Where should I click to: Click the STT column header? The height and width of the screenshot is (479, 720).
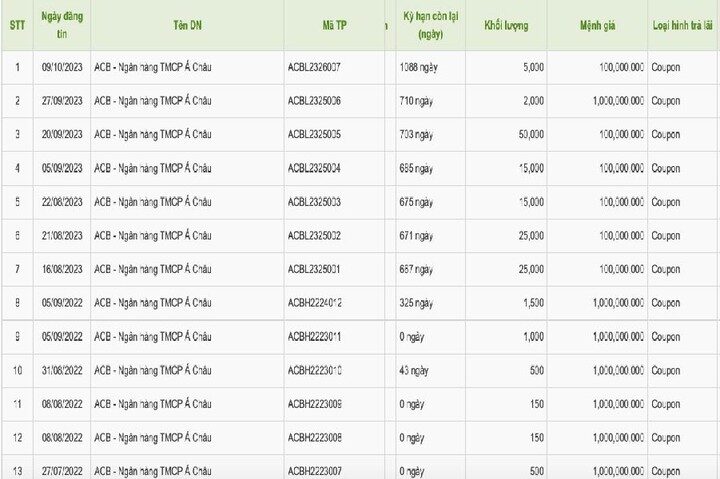[17, 25]
